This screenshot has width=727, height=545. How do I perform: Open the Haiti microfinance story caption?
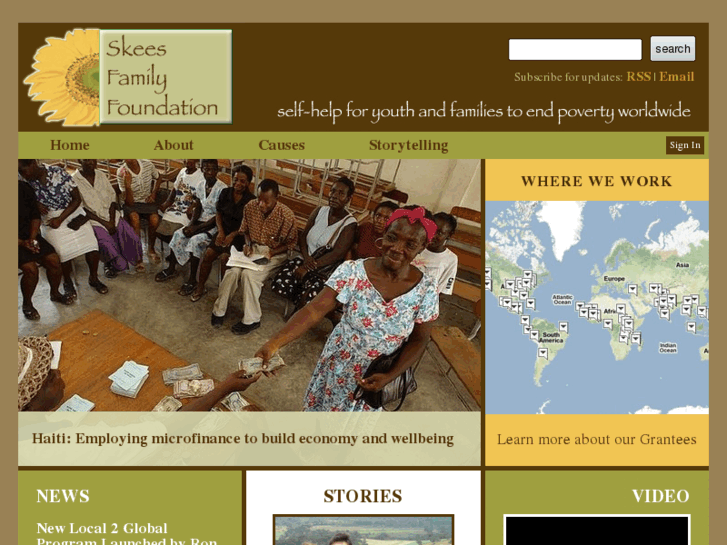[242, 439]
